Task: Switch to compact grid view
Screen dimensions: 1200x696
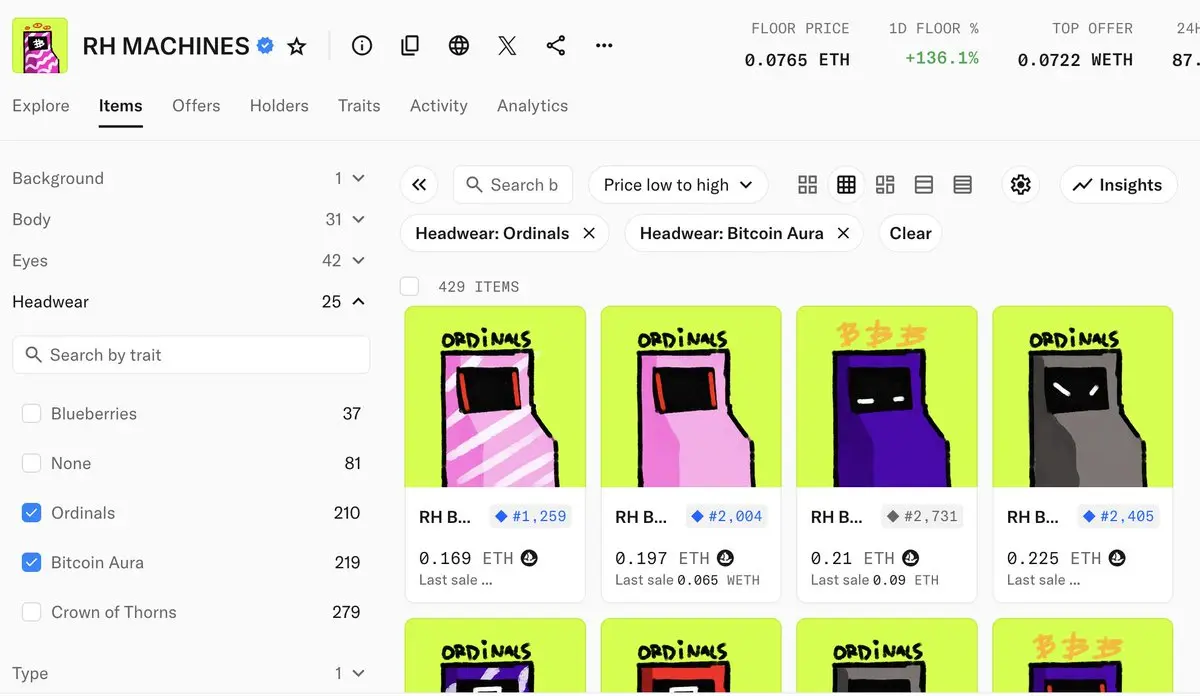Action: tap(847, 185)
